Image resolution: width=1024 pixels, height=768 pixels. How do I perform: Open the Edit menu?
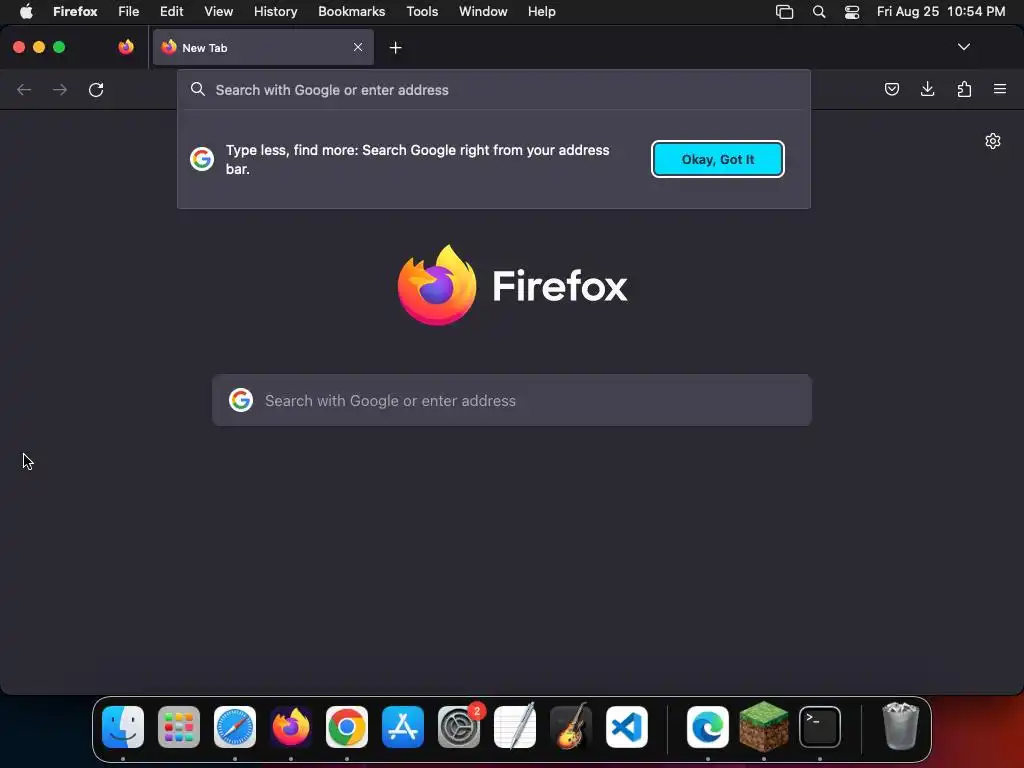tap(171, 12)
